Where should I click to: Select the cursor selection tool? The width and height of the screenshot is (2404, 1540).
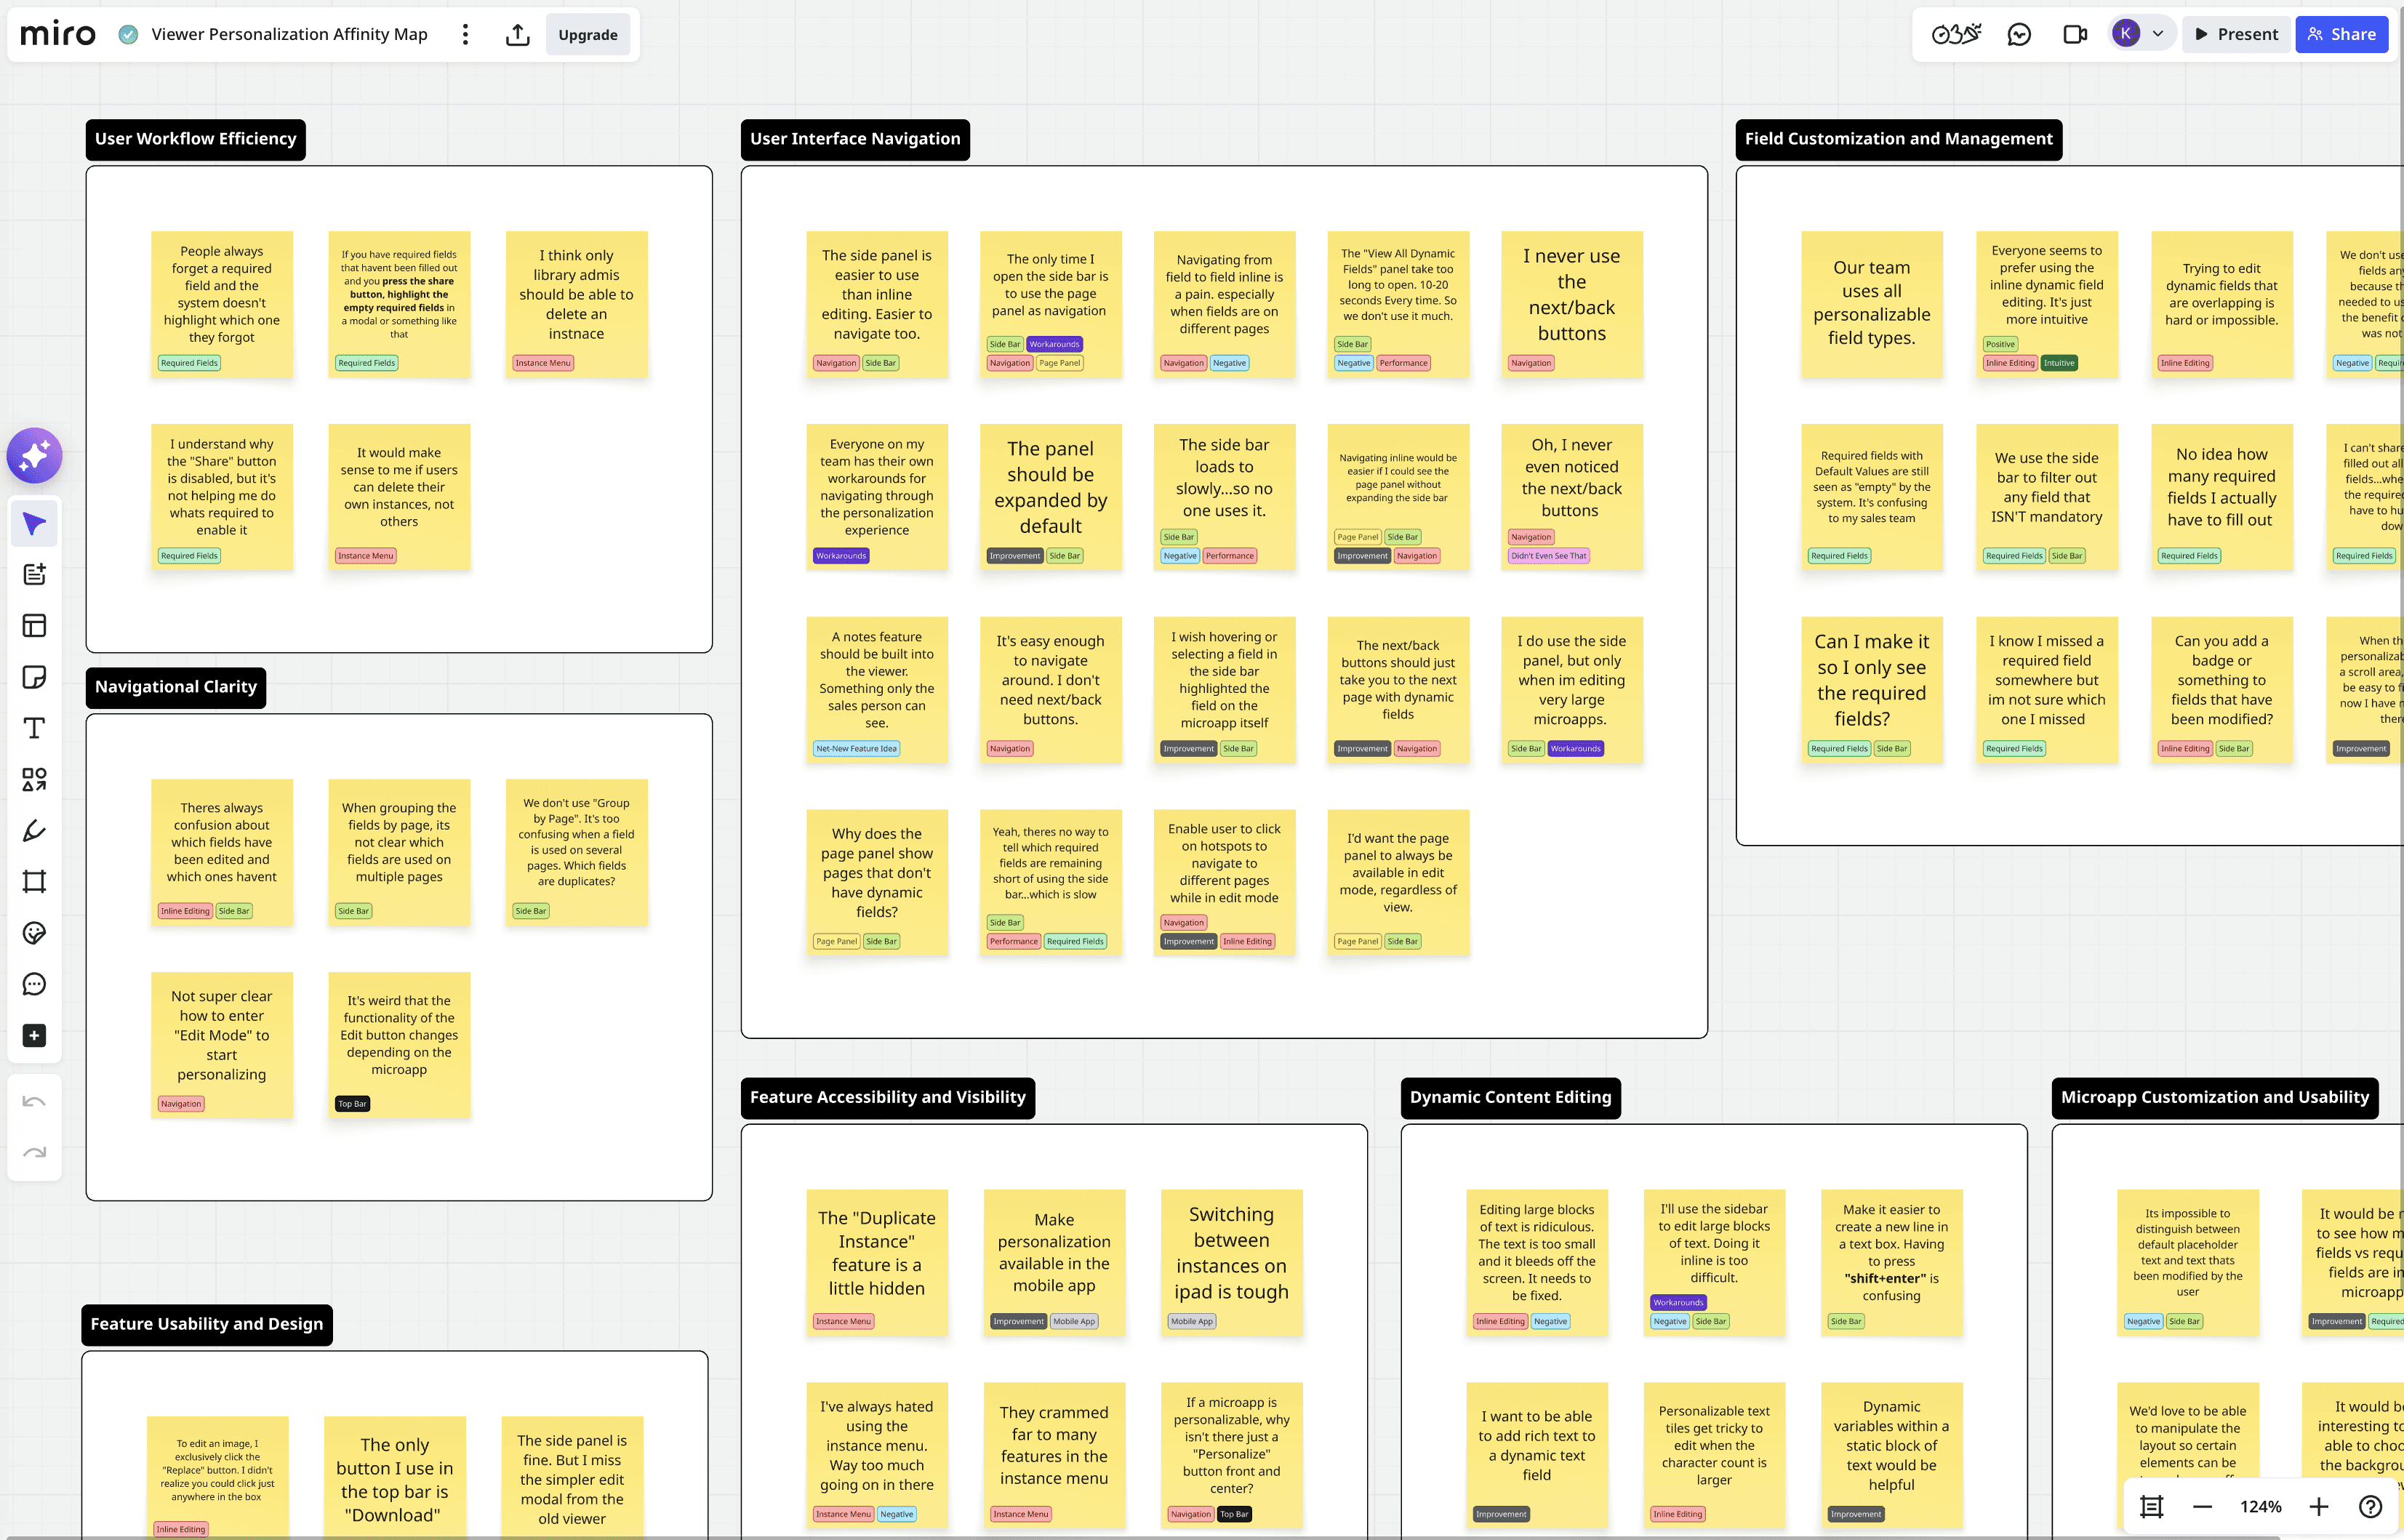click(34, 524)
